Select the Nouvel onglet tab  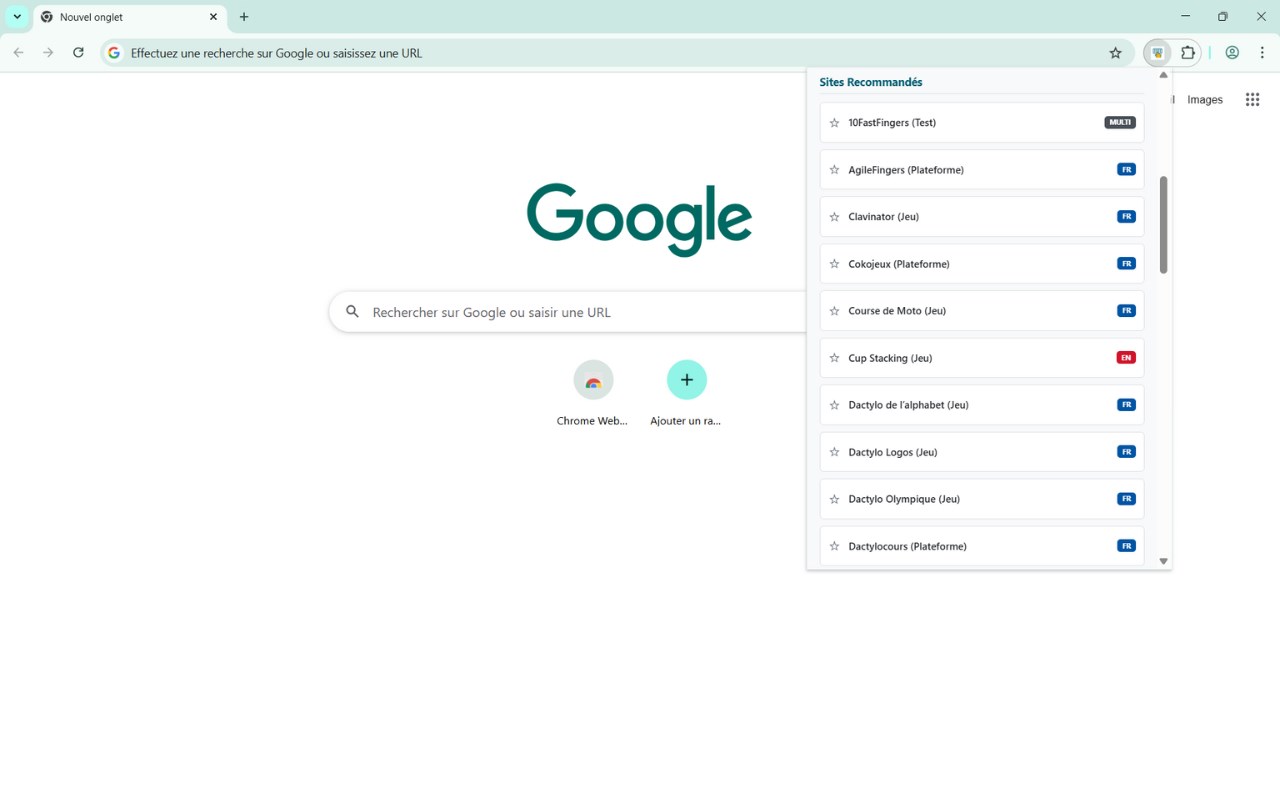(x=130, y=17)
